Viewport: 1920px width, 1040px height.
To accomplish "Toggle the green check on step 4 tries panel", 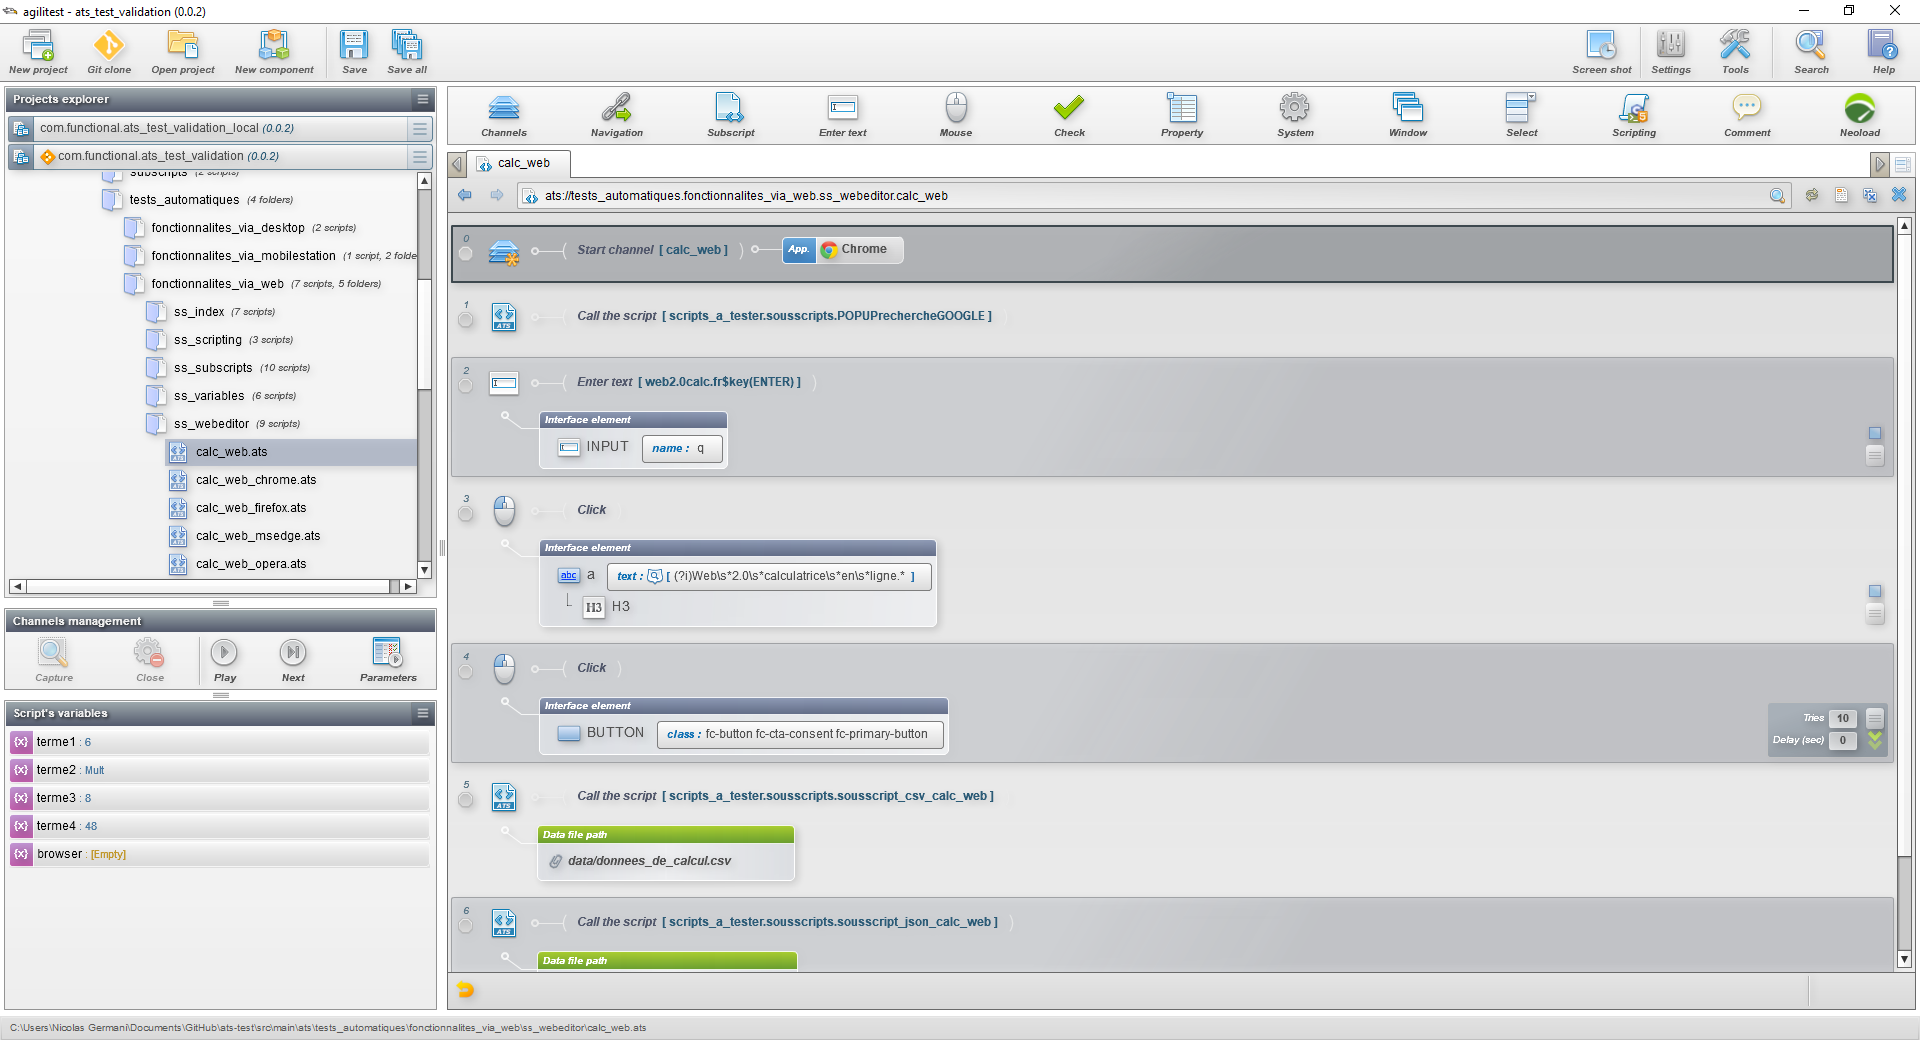I will (x=1875, y=740).
